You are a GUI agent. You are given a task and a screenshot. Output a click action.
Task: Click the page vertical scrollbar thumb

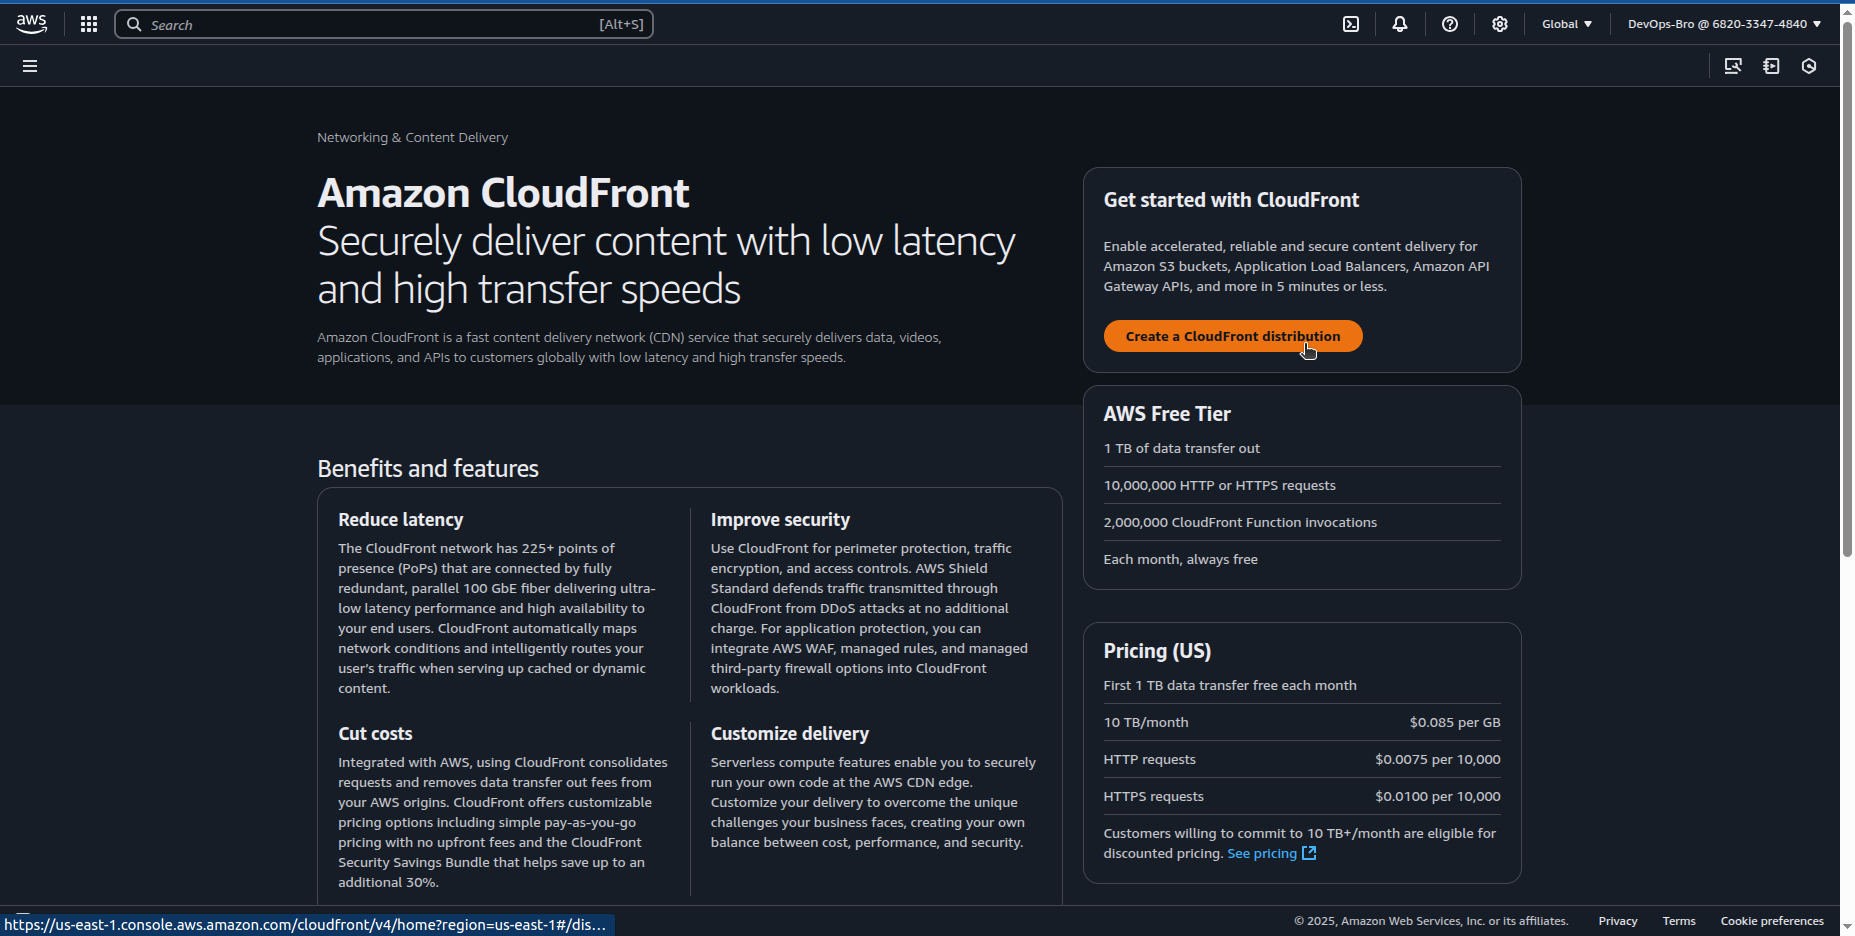coord(1847,290)
